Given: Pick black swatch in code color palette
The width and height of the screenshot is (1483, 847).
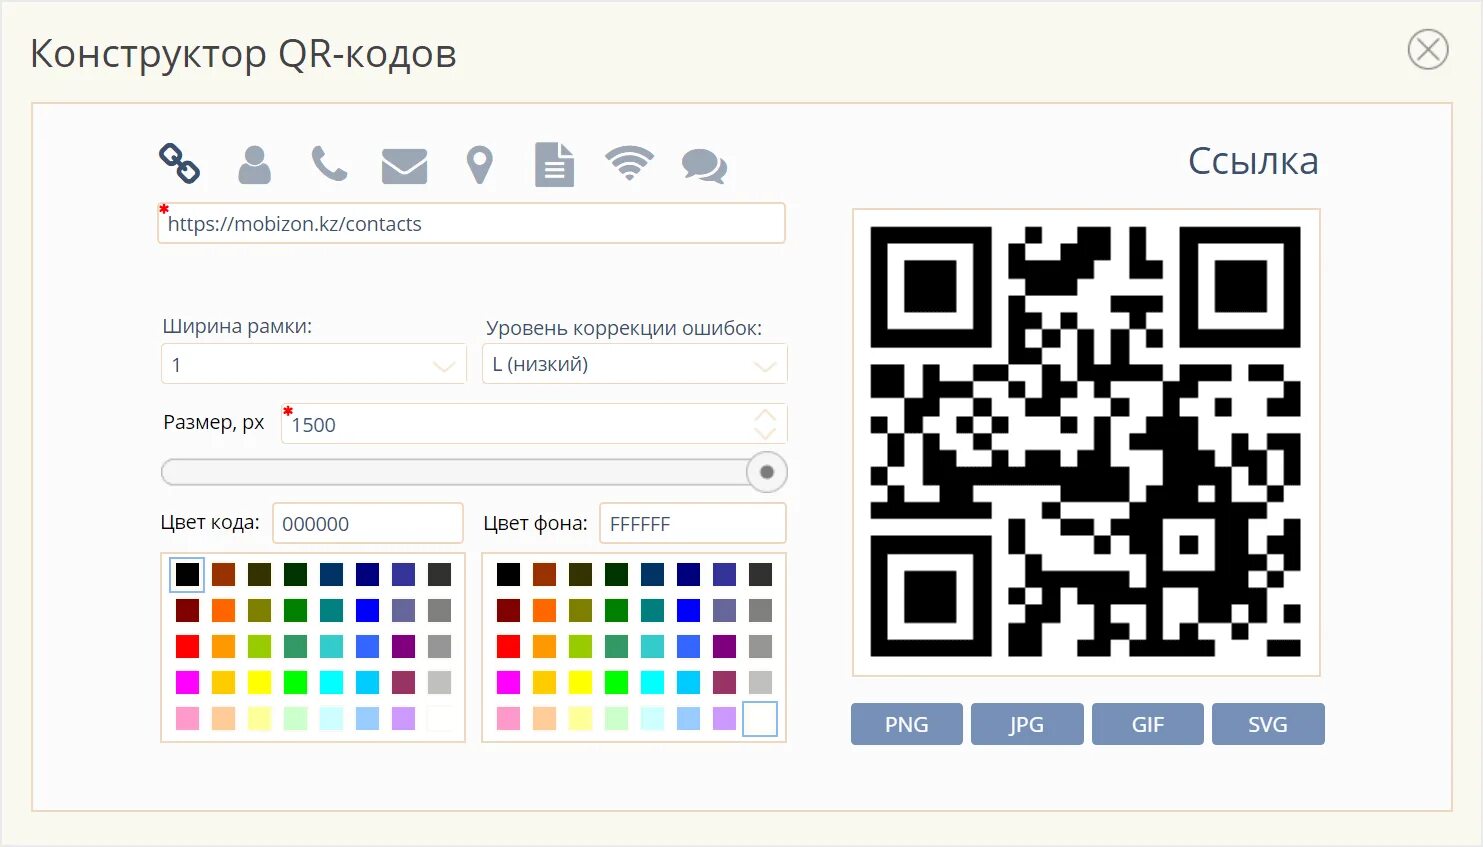Looking at the screenshot, I should tap(187, 574).
